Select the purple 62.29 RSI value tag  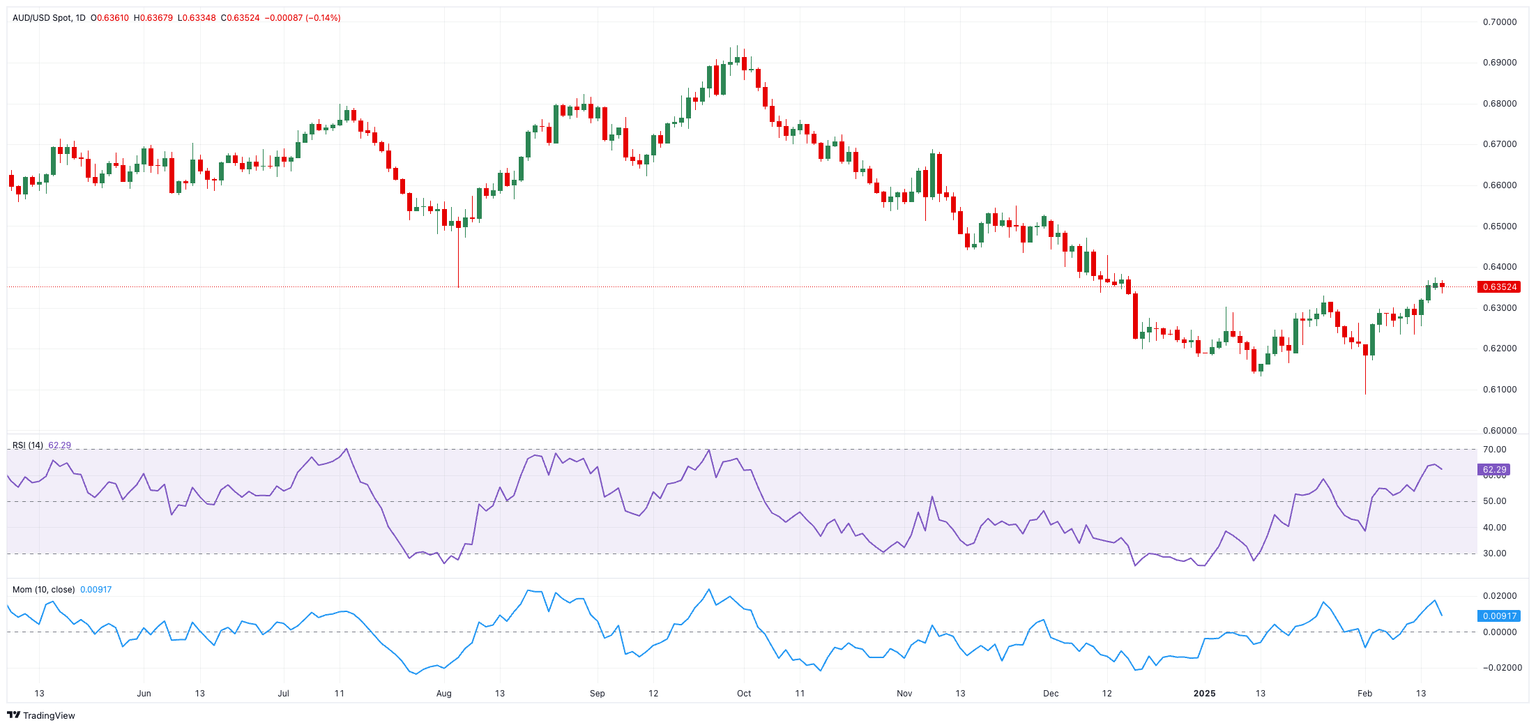point(1494,469)
